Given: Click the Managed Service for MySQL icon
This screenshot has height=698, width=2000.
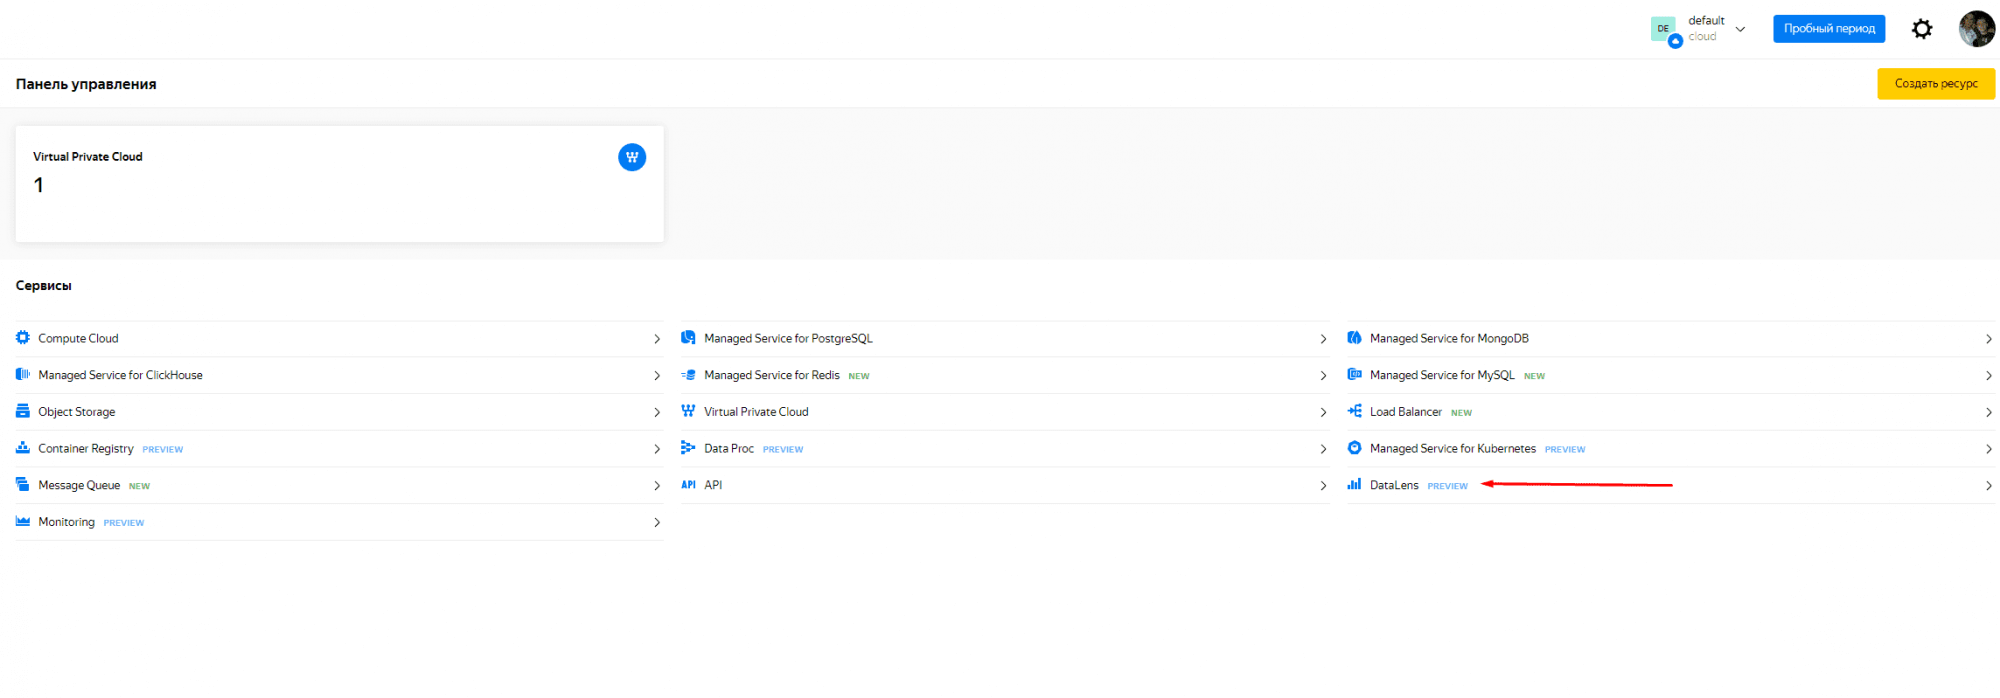Looking at the screenshot, I should (1354, 375).
